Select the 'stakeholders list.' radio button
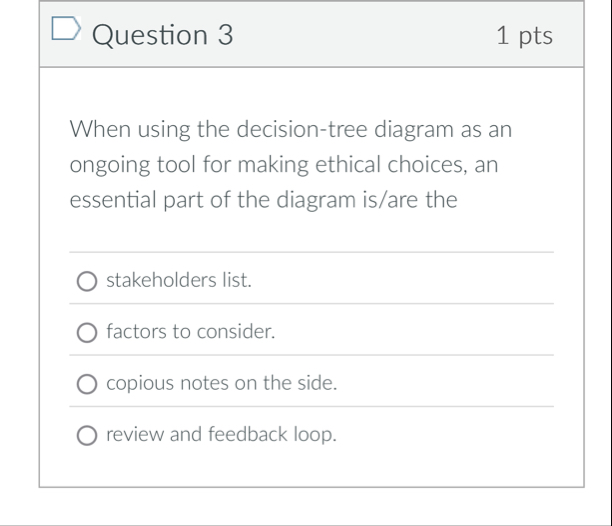The width and height of the screenshot is (612, 526). point(88,281)
